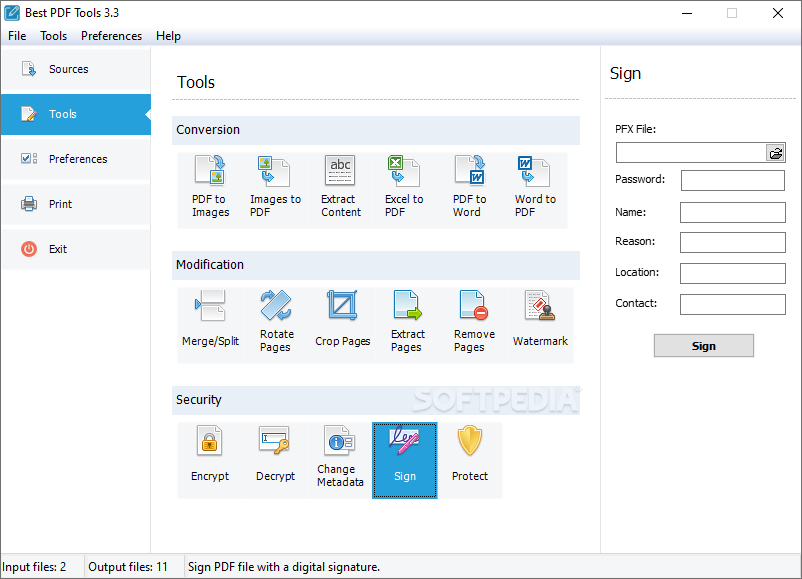This screenshot has height=579, width=802.
Task: Click the Location input field
Action: (x=732, y=273)
